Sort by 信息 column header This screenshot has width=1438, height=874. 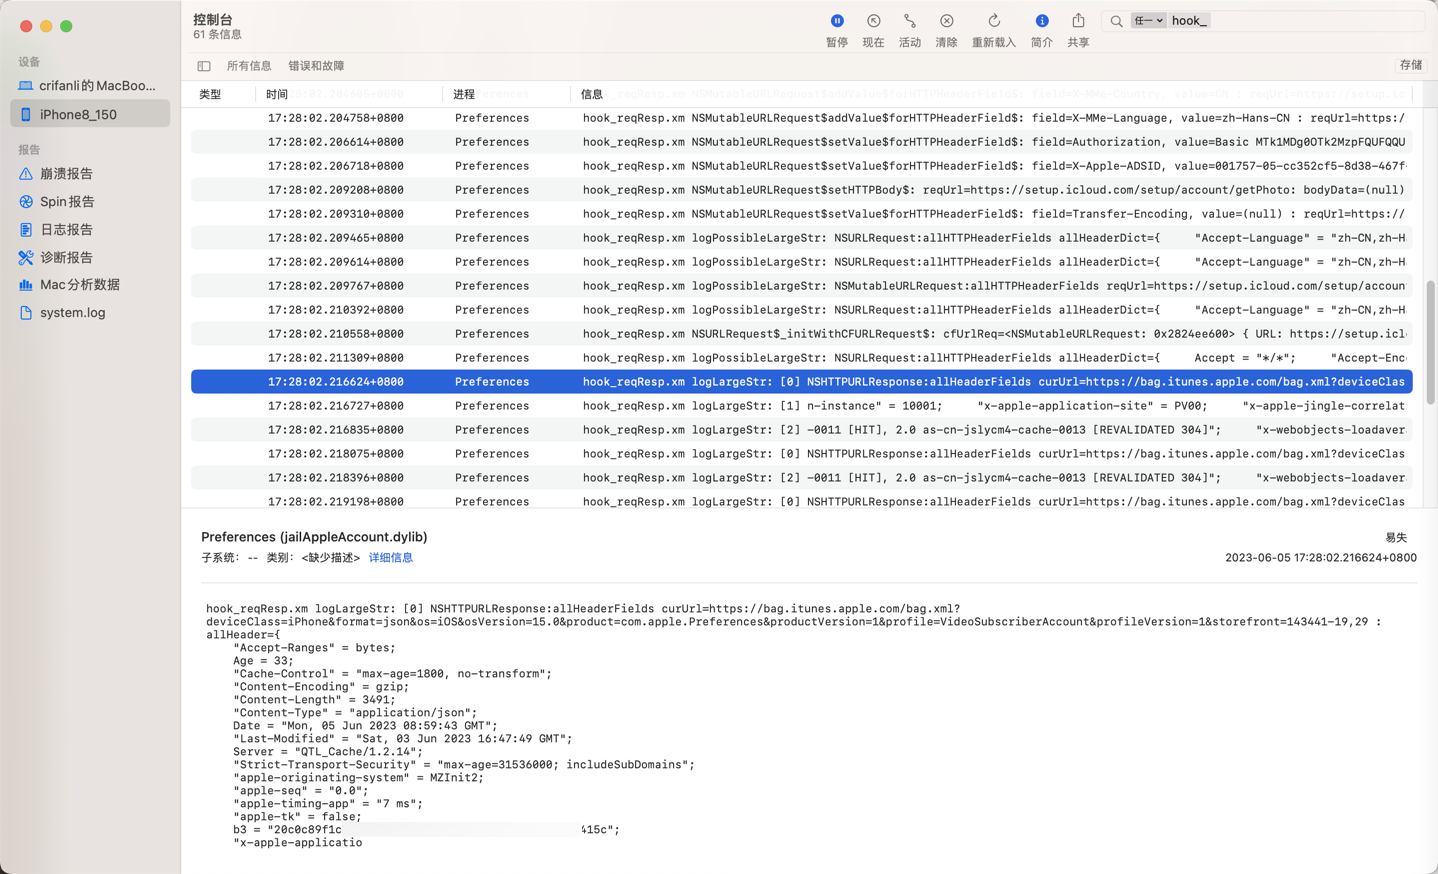click(x=592, y=94)
